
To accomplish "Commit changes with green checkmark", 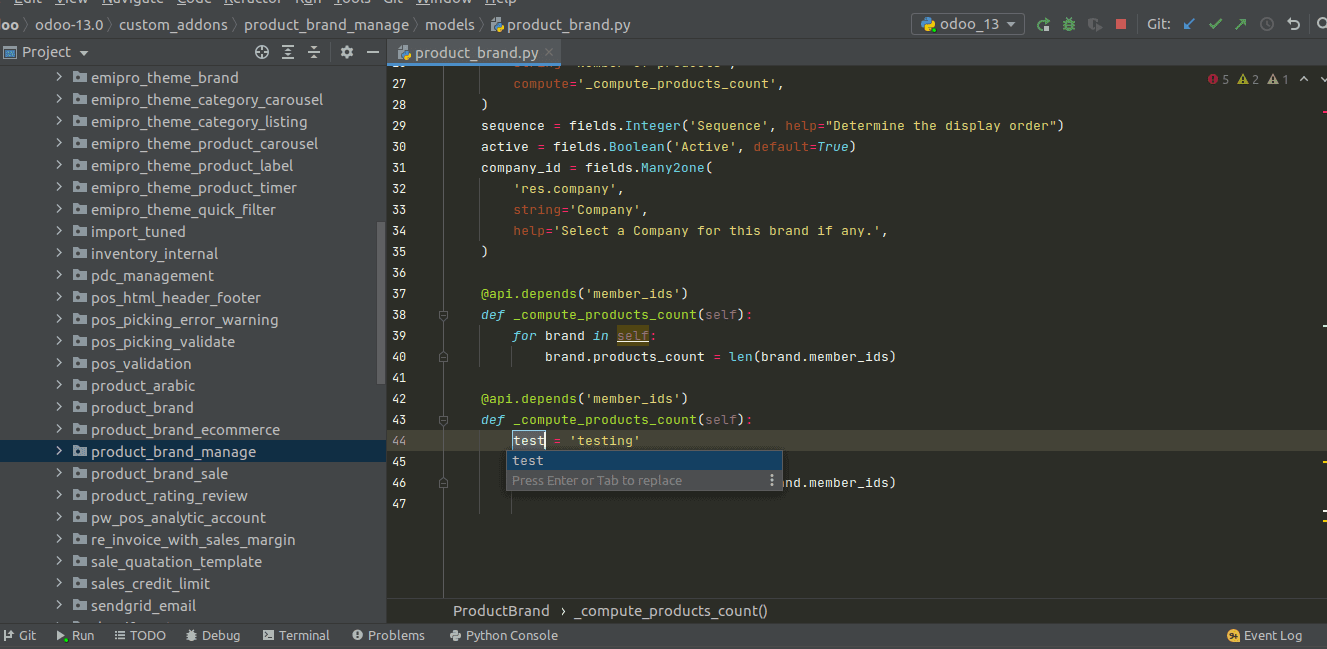I will pos(1215,24).
